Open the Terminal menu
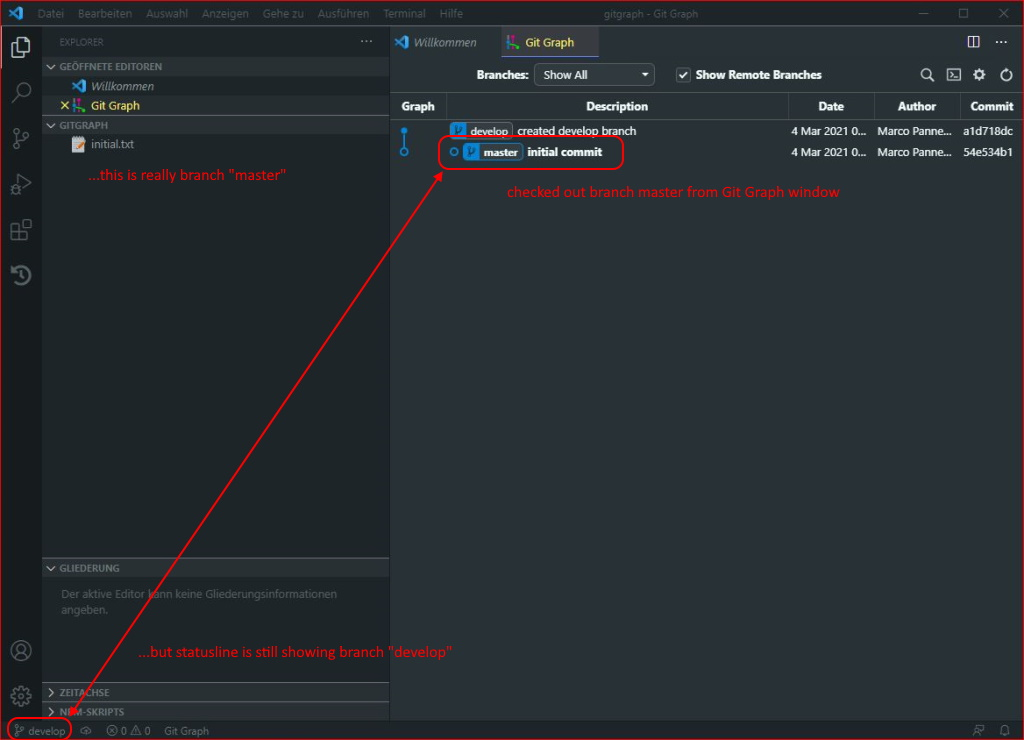The height and width of the screenshot is (740, 1024). coord(404,13)
